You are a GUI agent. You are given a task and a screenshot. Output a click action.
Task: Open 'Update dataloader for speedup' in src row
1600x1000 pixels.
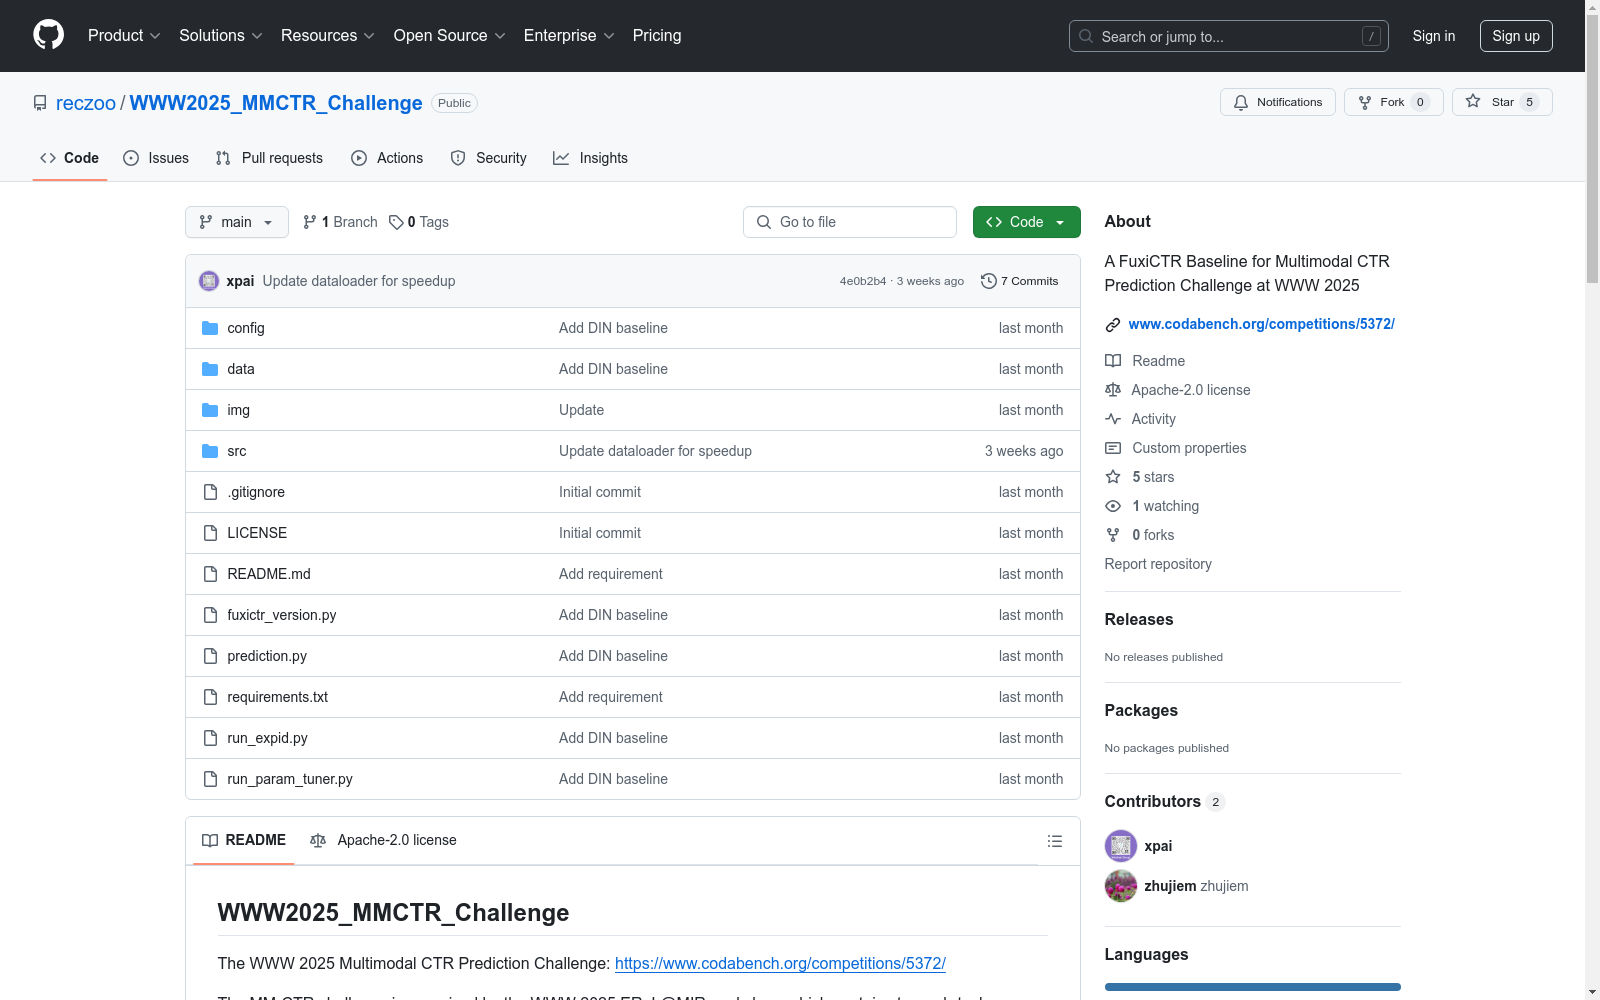pyautogui.click(x=655, y=451)
